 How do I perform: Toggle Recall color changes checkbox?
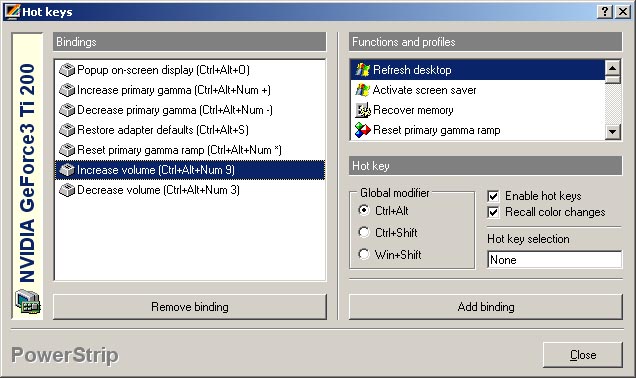coord(493,212)
